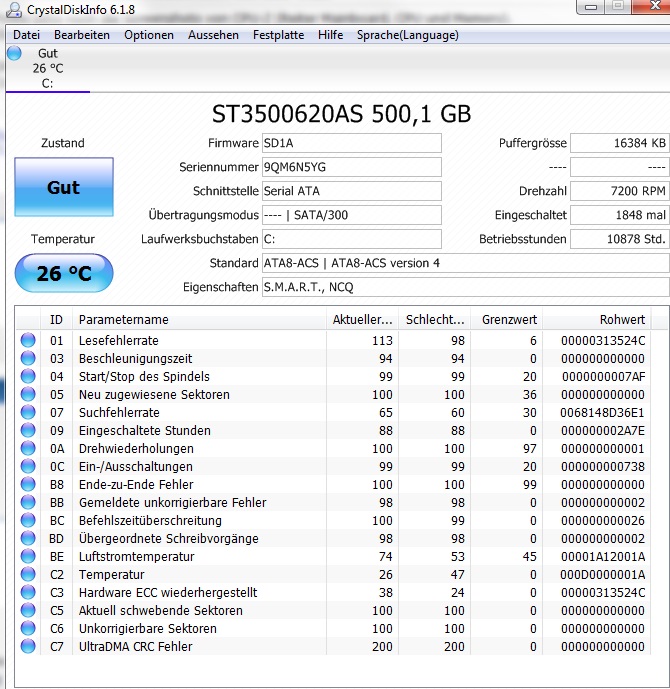Click the status orb for Luftstromtemperatur
Image resolution: width=670 pixels, height=689 pixels.
(x=28, y=556)
